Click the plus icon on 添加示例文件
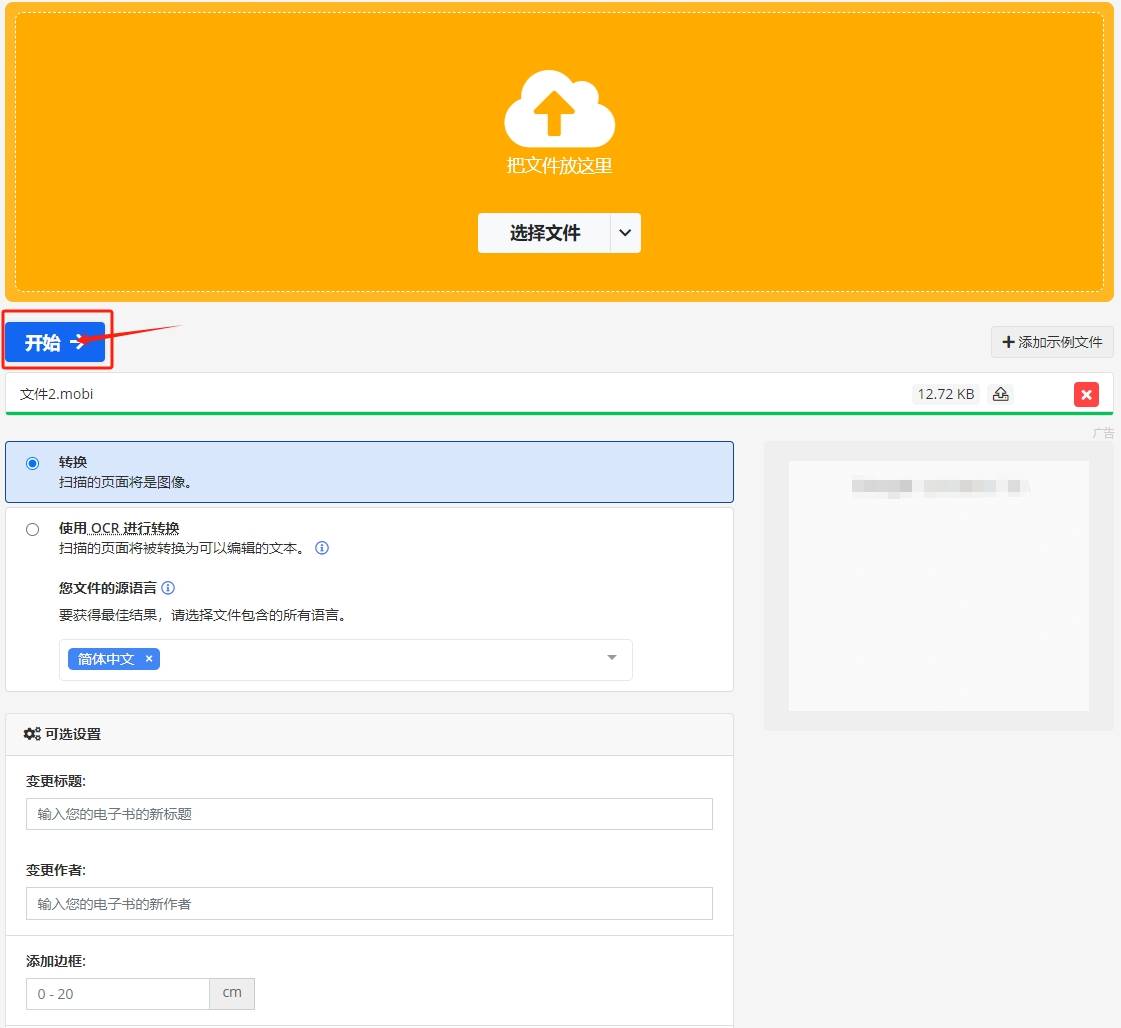 (x=1006, y=342)
